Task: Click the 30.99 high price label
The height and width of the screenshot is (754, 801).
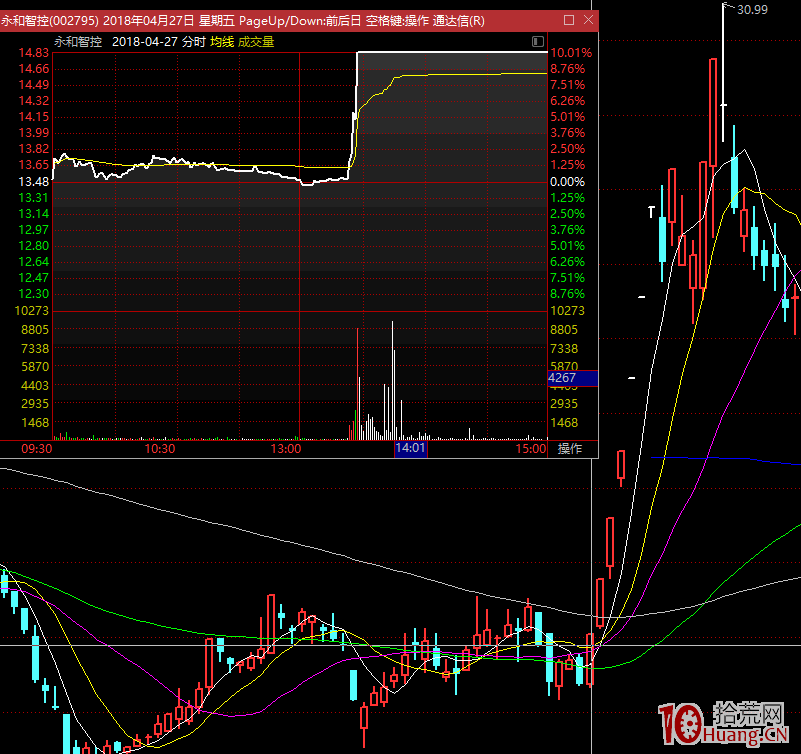Action: click(752, 9)
